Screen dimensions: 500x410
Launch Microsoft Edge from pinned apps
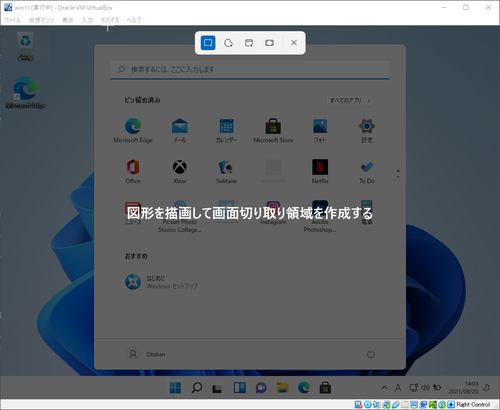click(x=133, y=130)
